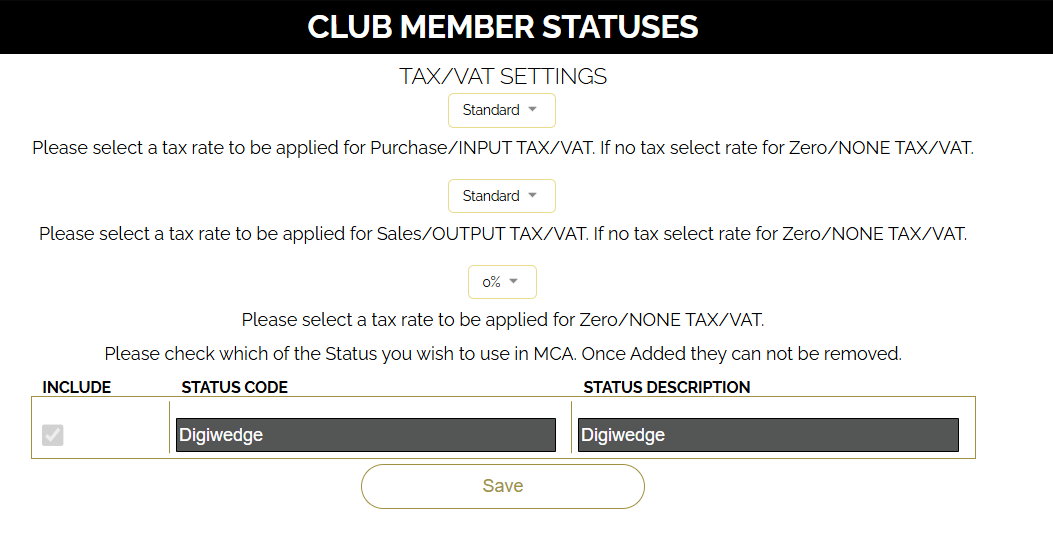Click the Purchase/INPUT TAX/VAT instruction text
The width and height of the screenshot is (1053, 550).
click(x=503, y=148)
